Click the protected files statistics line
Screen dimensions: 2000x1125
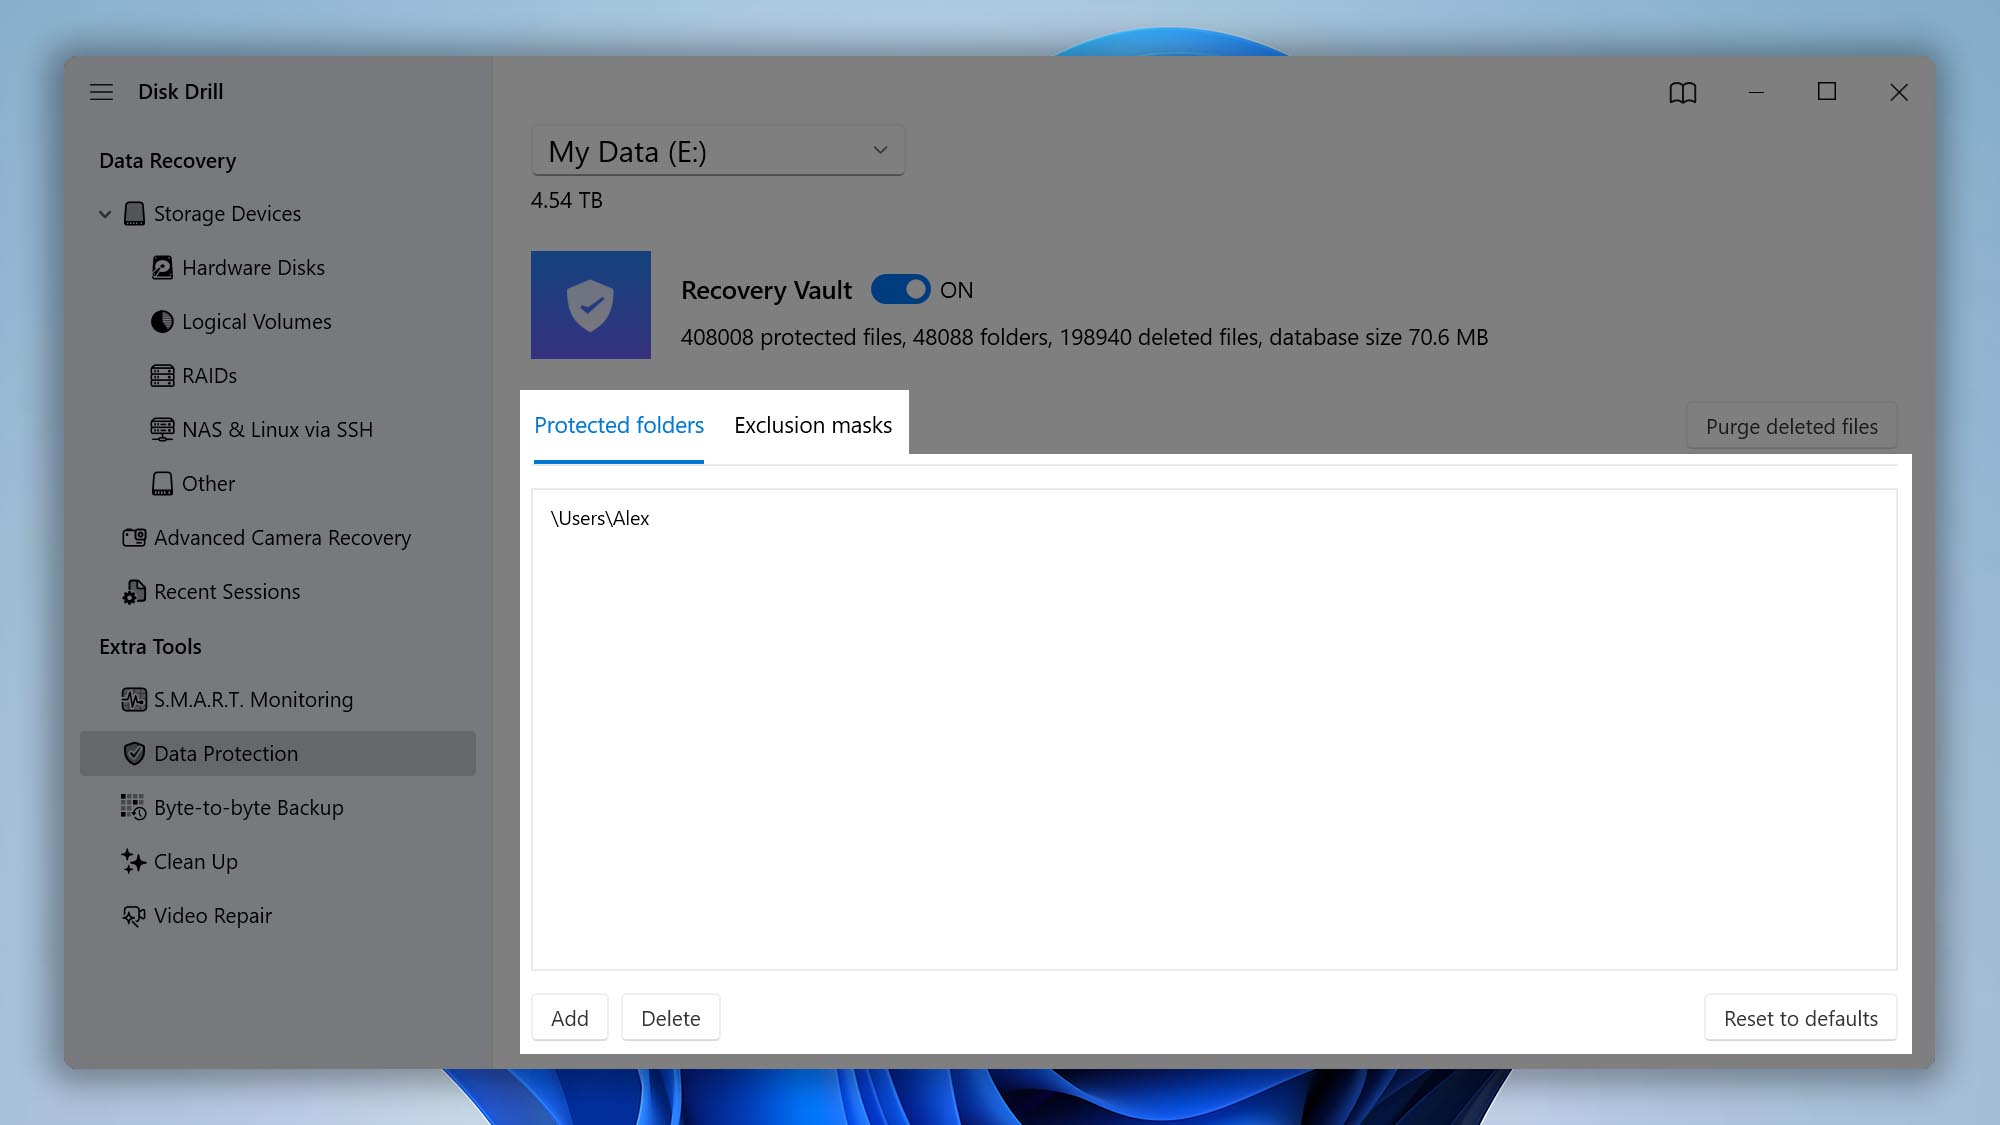1084,338
